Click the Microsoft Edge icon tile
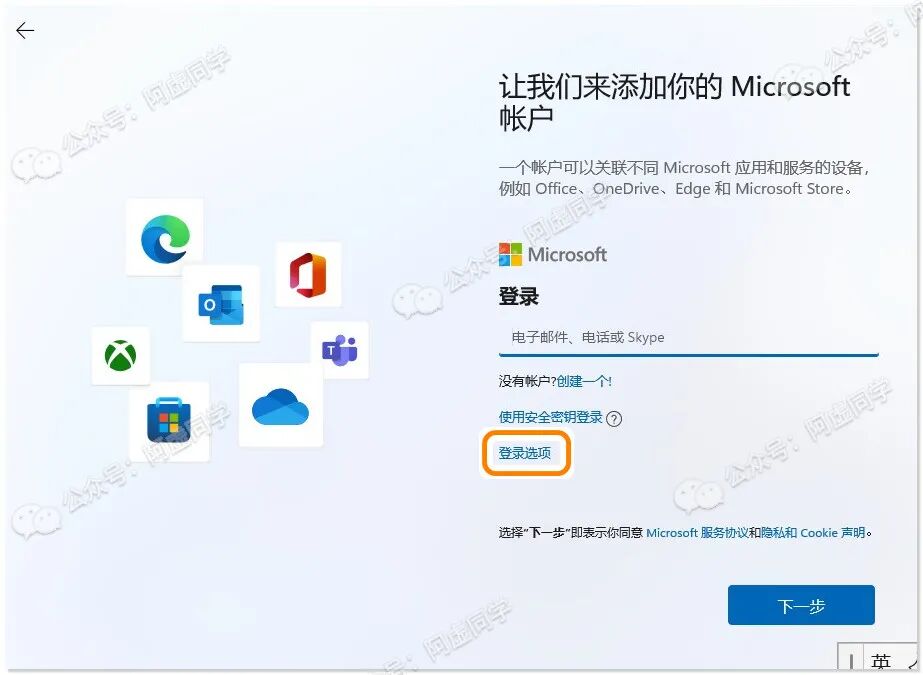This screenshot has width=923, height=675. pyautogui.click(x=165, y=237)
